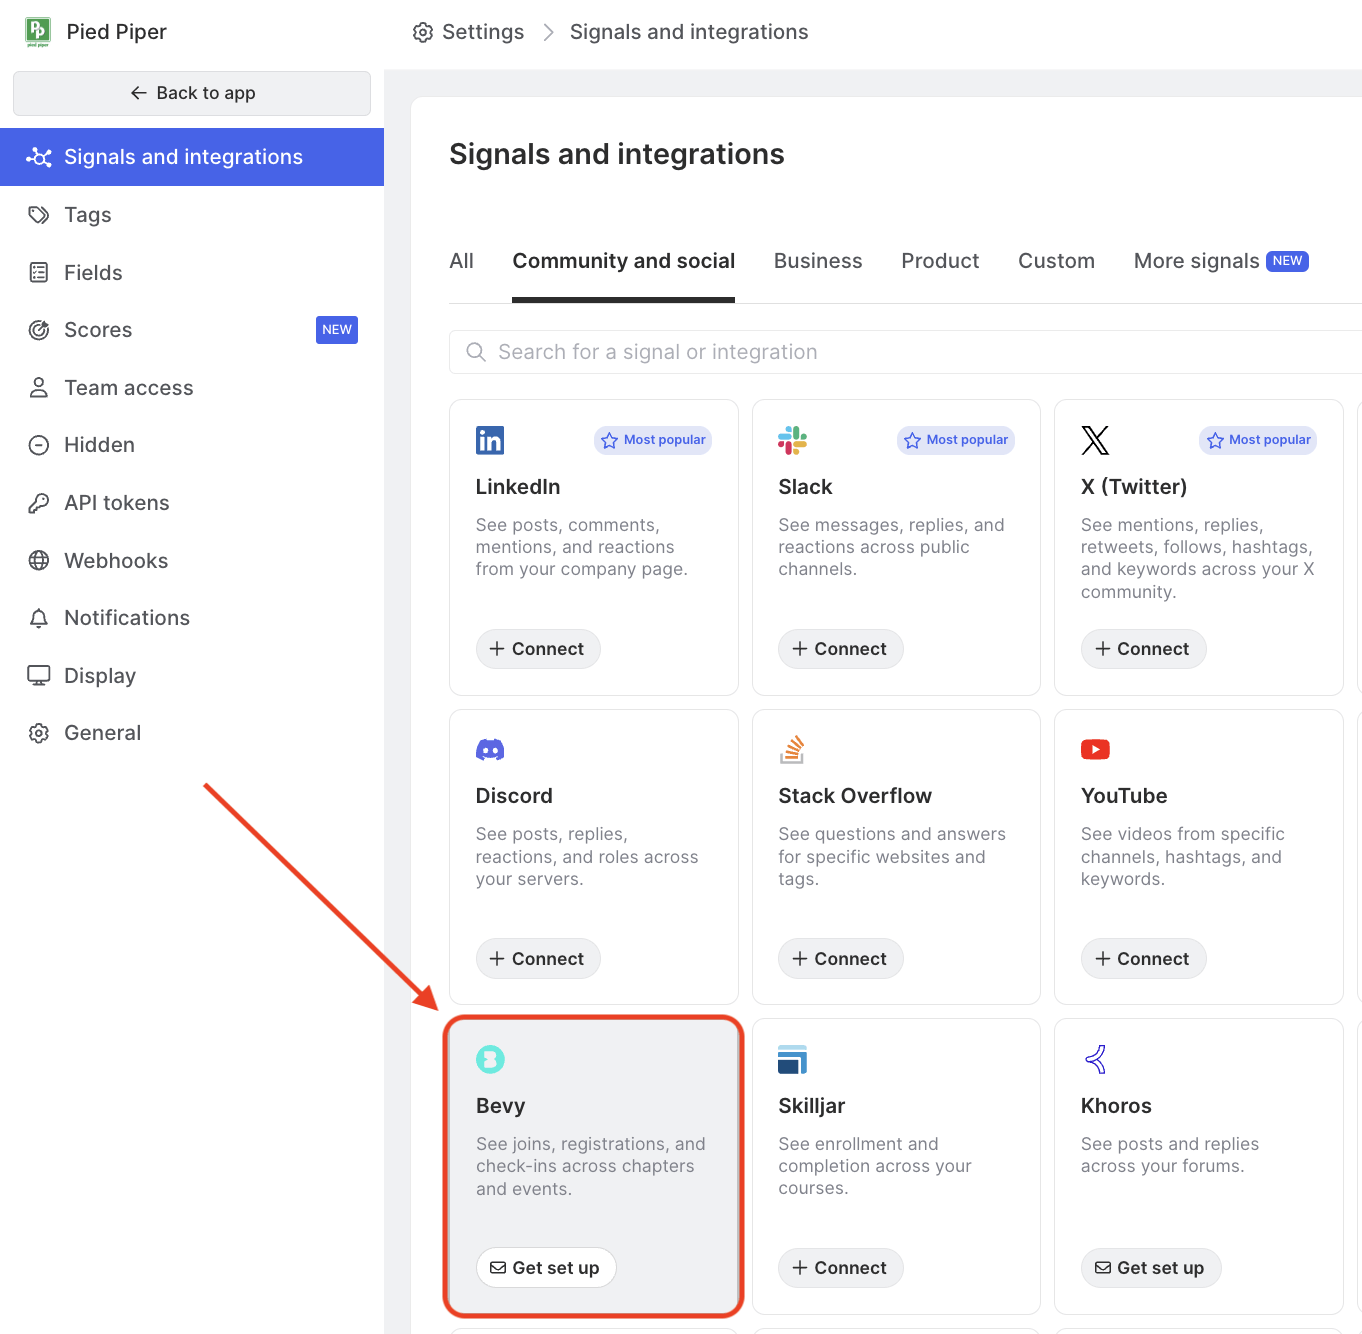Connect the YouTube integration
This screenshot has width=1362, height=1334.
[1143, 959]
